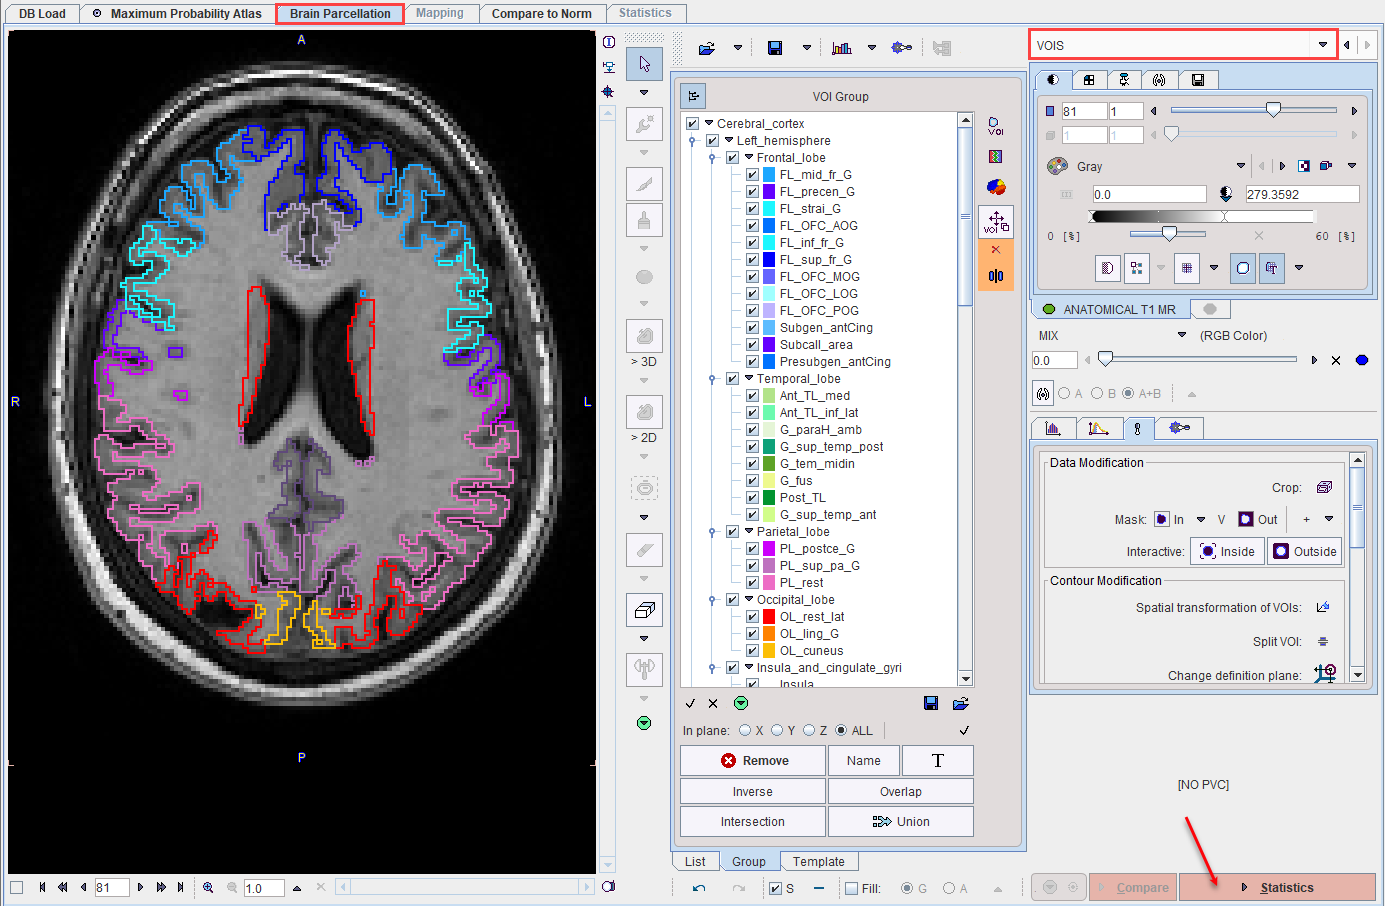Open the VOI statistics histogram icon
Viewport: 1385px width, 906px height.
842,47
